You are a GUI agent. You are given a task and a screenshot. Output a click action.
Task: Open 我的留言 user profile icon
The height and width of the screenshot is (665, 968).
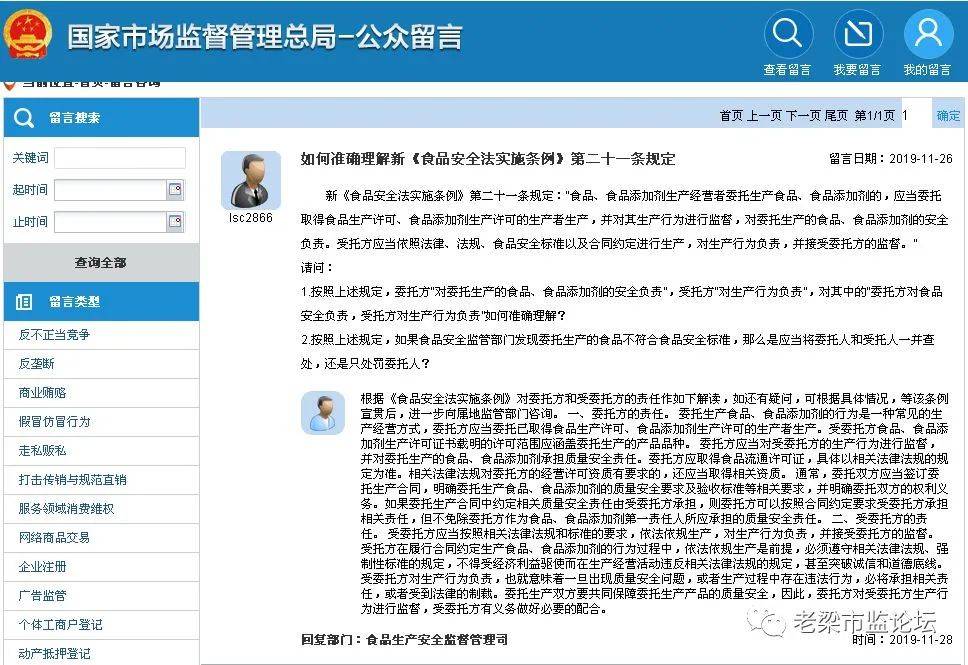click(x=927, y=34)
